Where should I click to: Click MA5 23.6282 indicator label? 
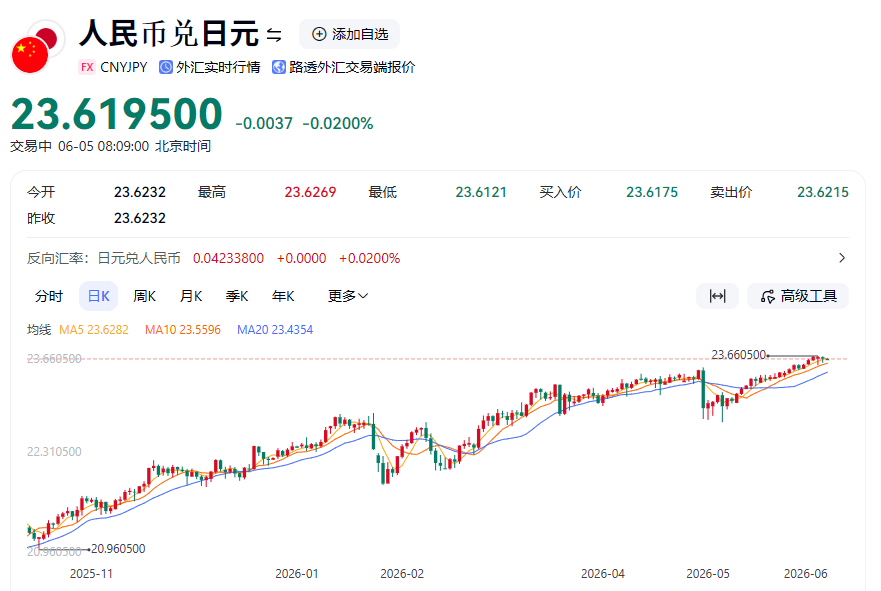click(x=94, y=330)
